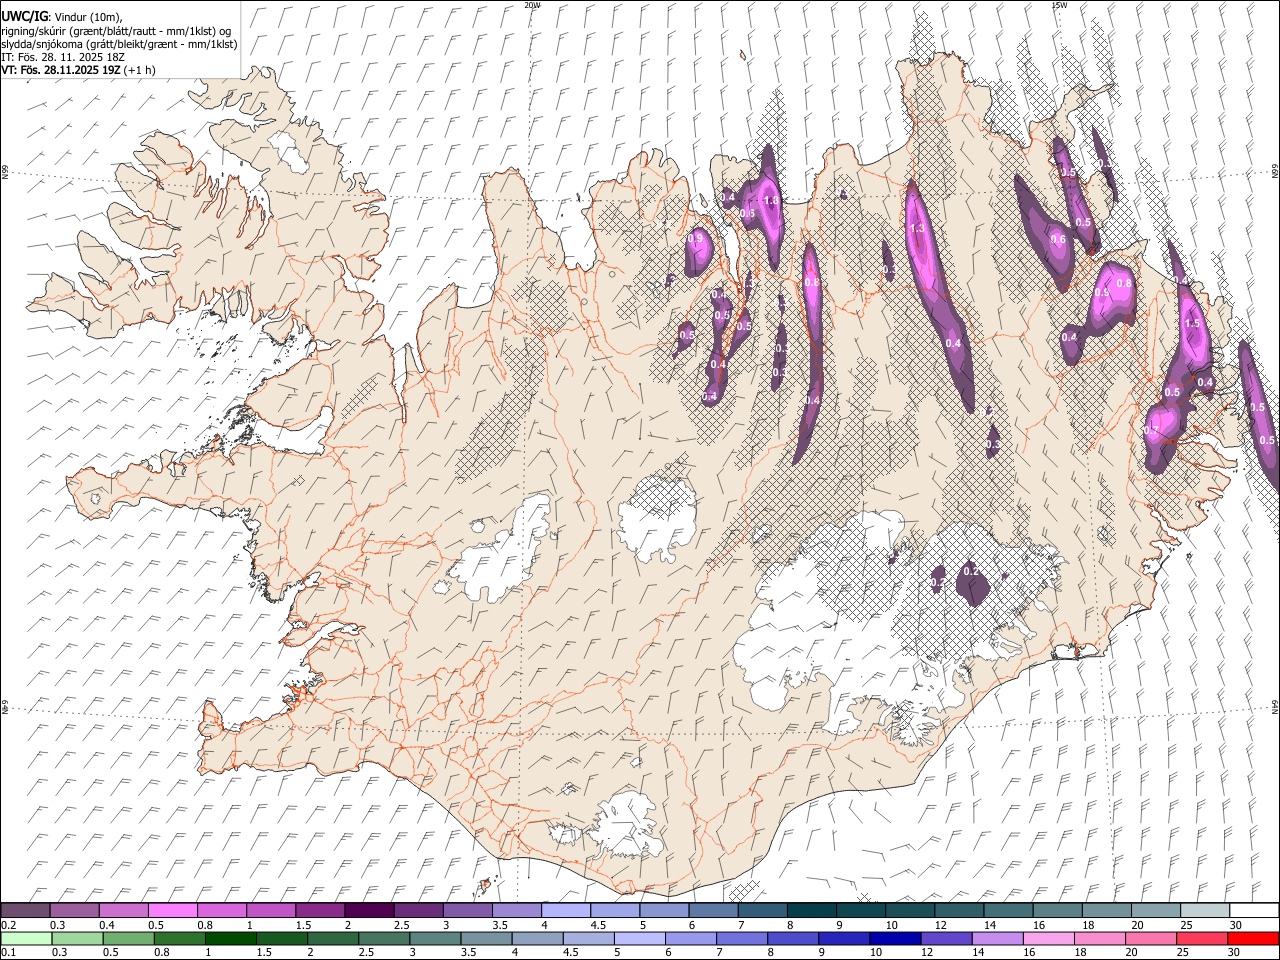The height and width of the screenshot is (960, 1280).
Task: Select the dark purple snow swatch between 2 and 2.5
Action: click(x=369, y=910)
